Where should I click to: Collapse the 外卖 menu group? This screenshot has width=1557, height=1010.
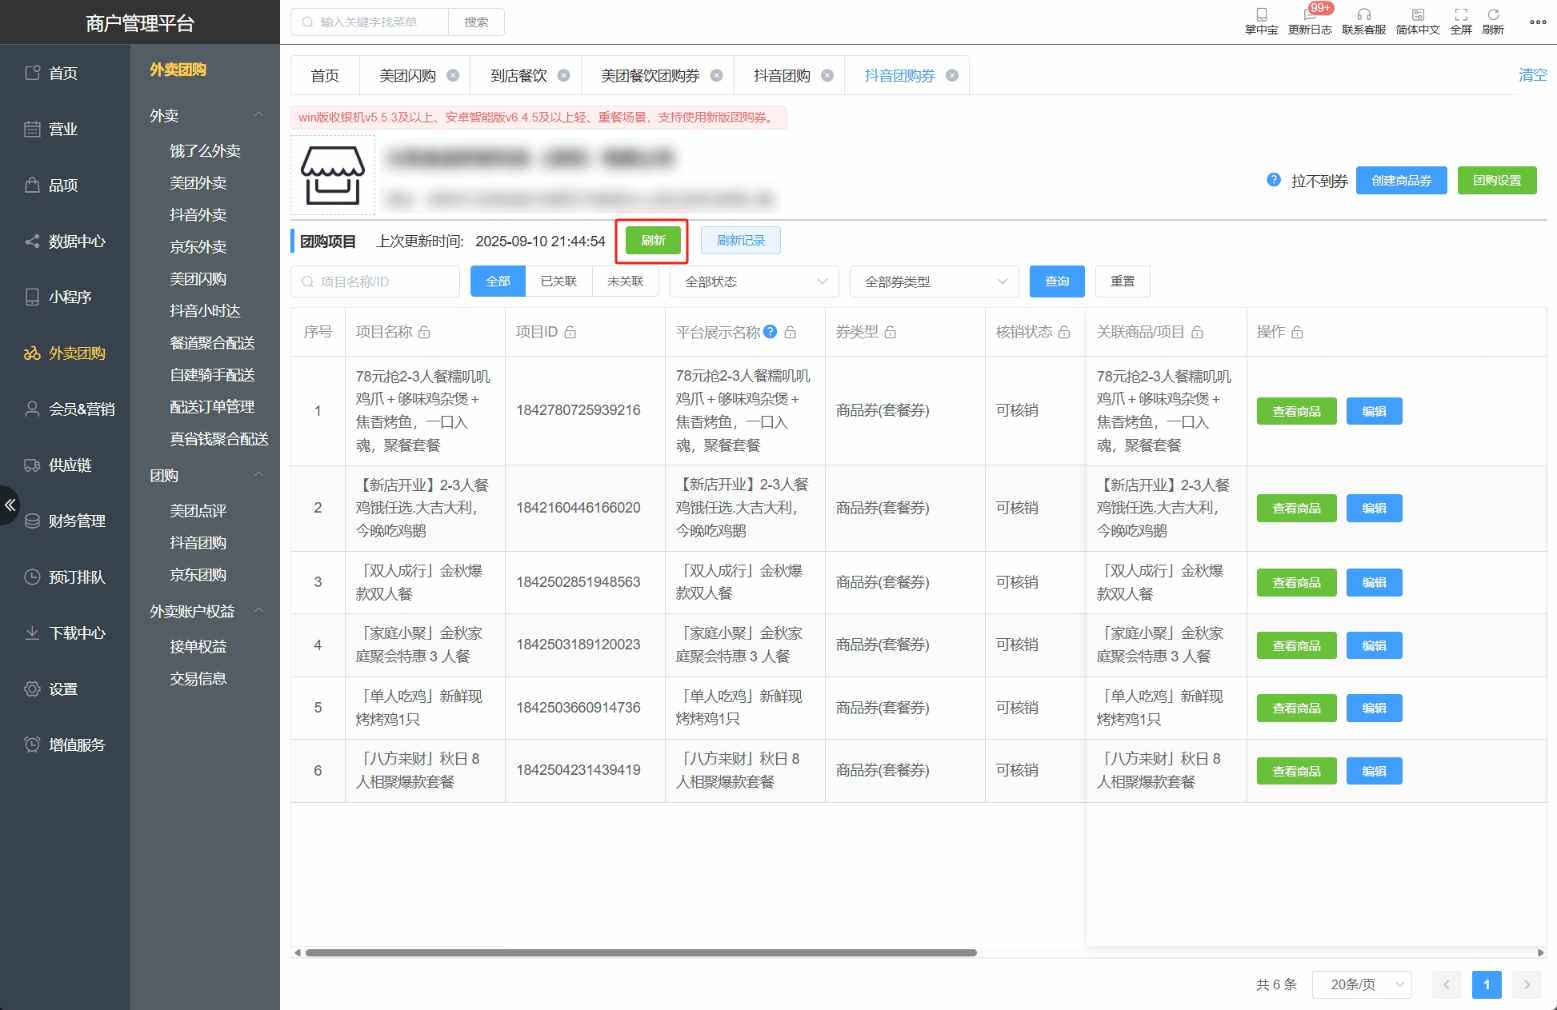[259, 115]
